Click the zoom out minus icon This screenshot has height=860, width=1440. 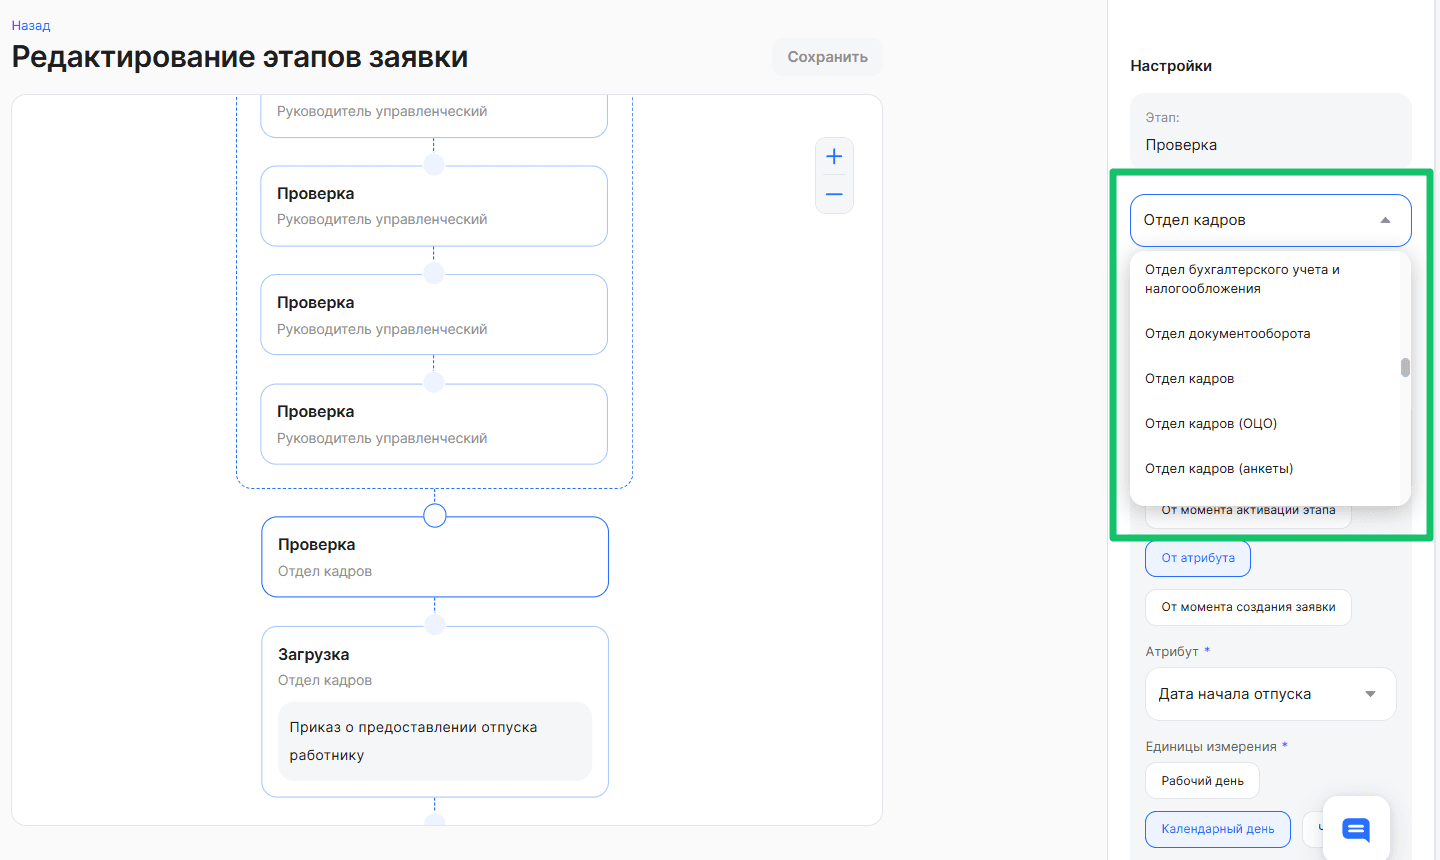tap(834, 194)
